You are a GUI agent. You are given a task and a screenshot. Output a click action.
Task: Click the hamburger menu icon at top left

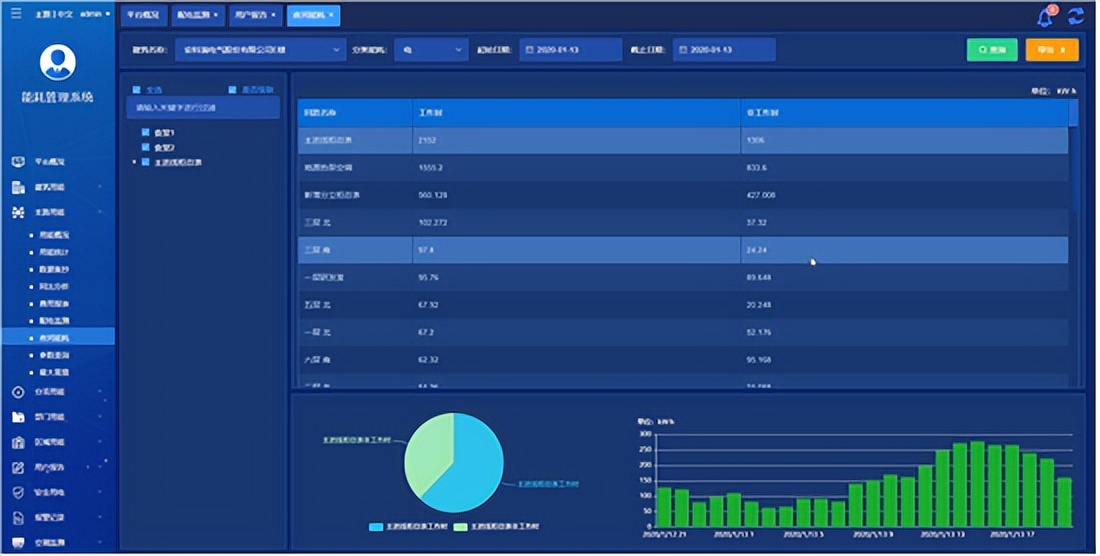click(15, 15)
